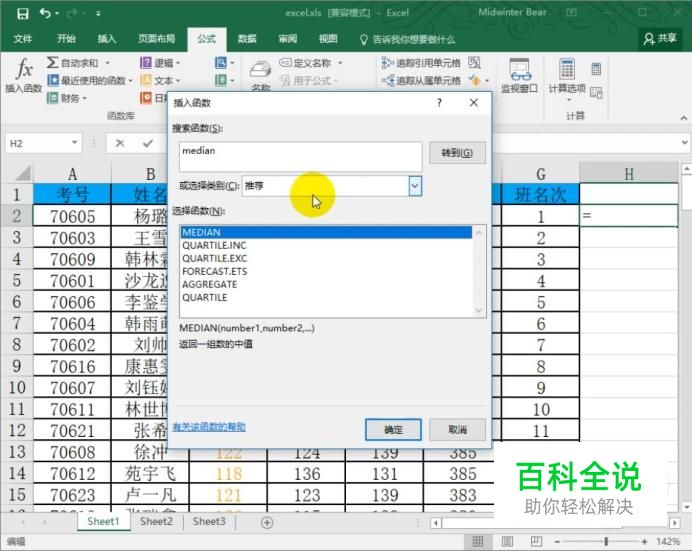
Task: Select QUARTILE.INC in function list
Action: coord(327,245)
